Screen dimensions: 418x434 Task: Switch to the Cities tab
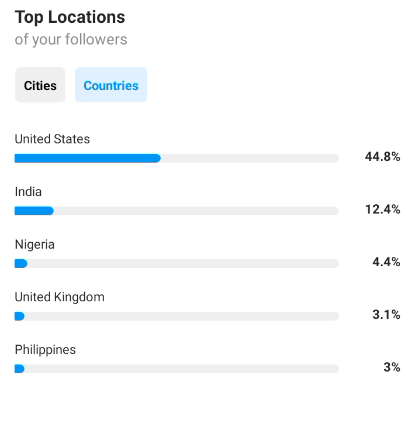[x=40, y=85]
